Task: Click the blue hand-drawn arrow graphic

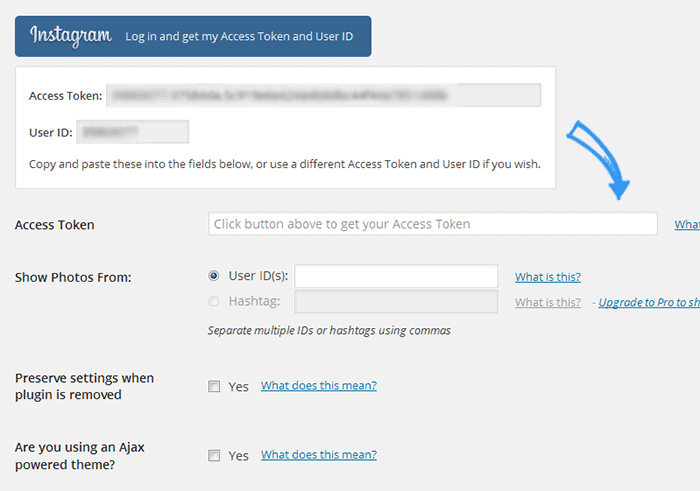Action: [x=600, y=159]
